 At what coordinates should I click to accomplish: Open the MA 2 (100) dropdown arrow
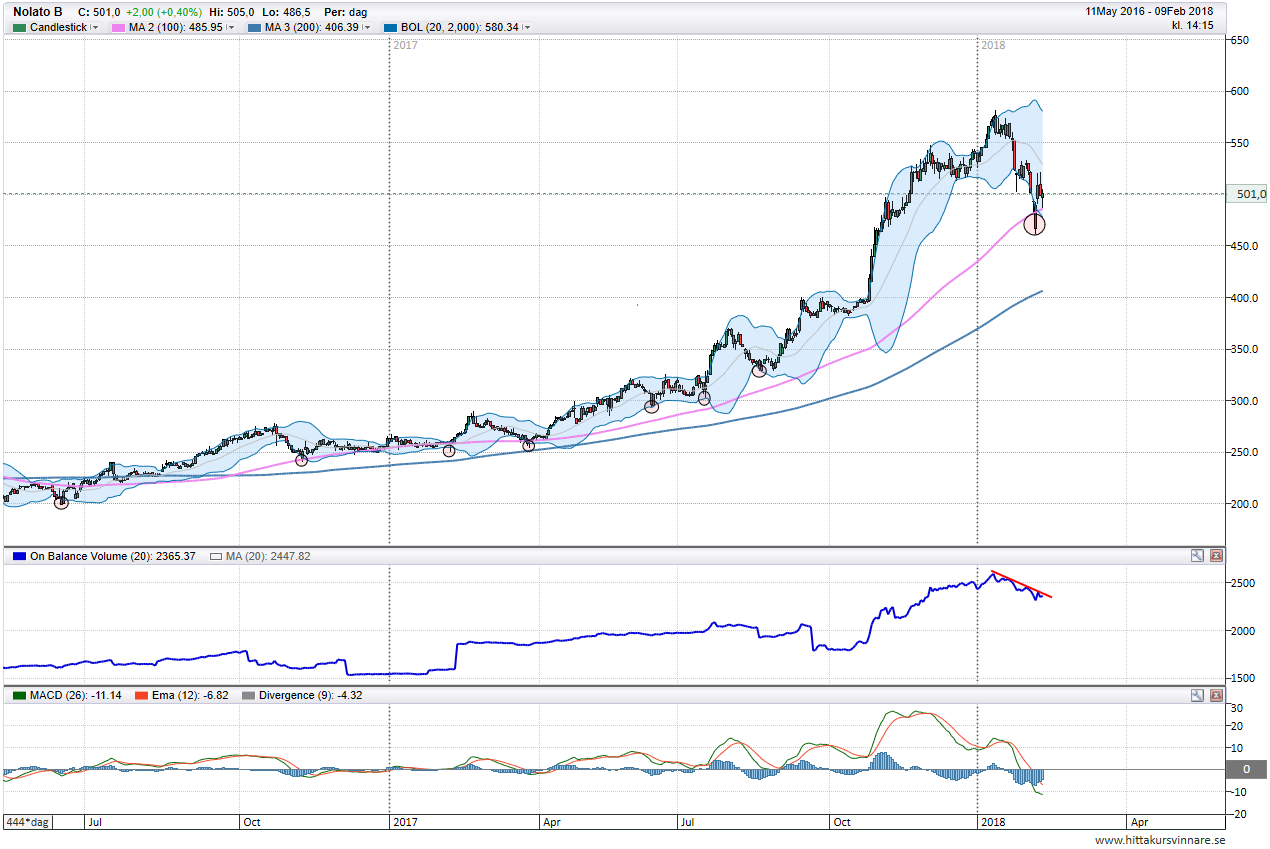point(236,28)
